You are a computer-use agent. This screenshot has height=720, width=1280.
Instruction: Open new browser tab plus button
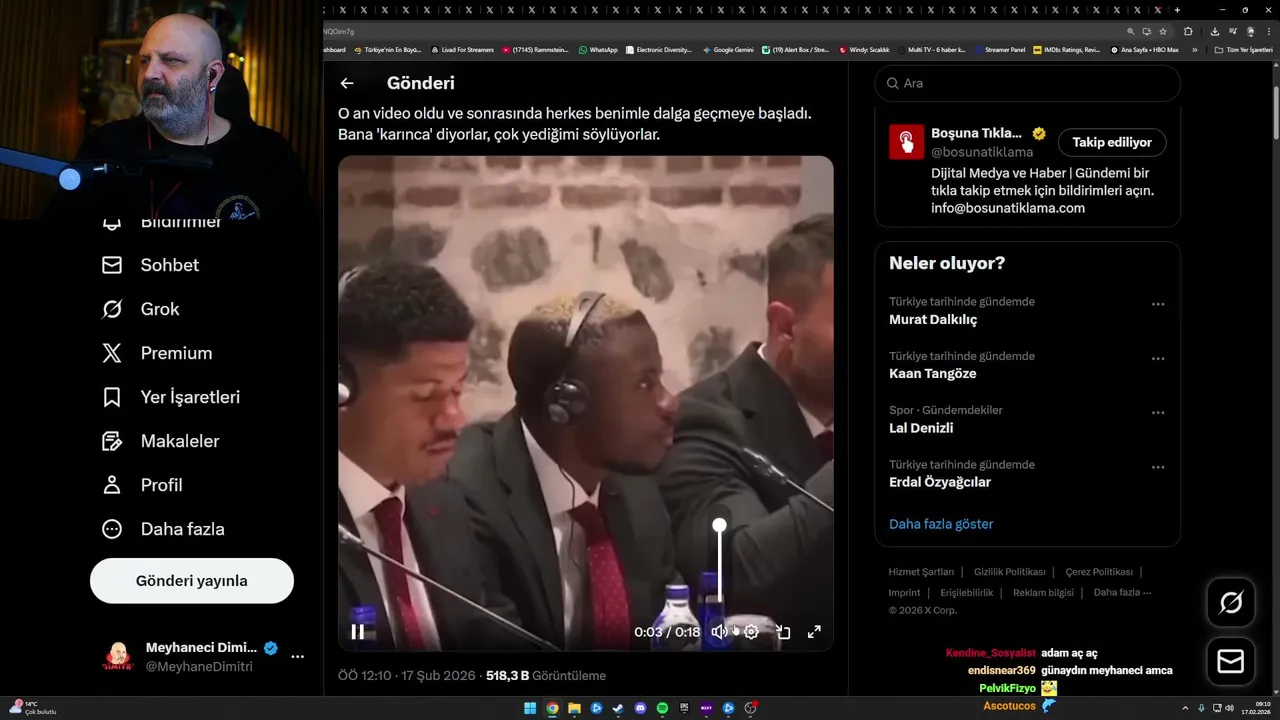(x=1177, y=10)
